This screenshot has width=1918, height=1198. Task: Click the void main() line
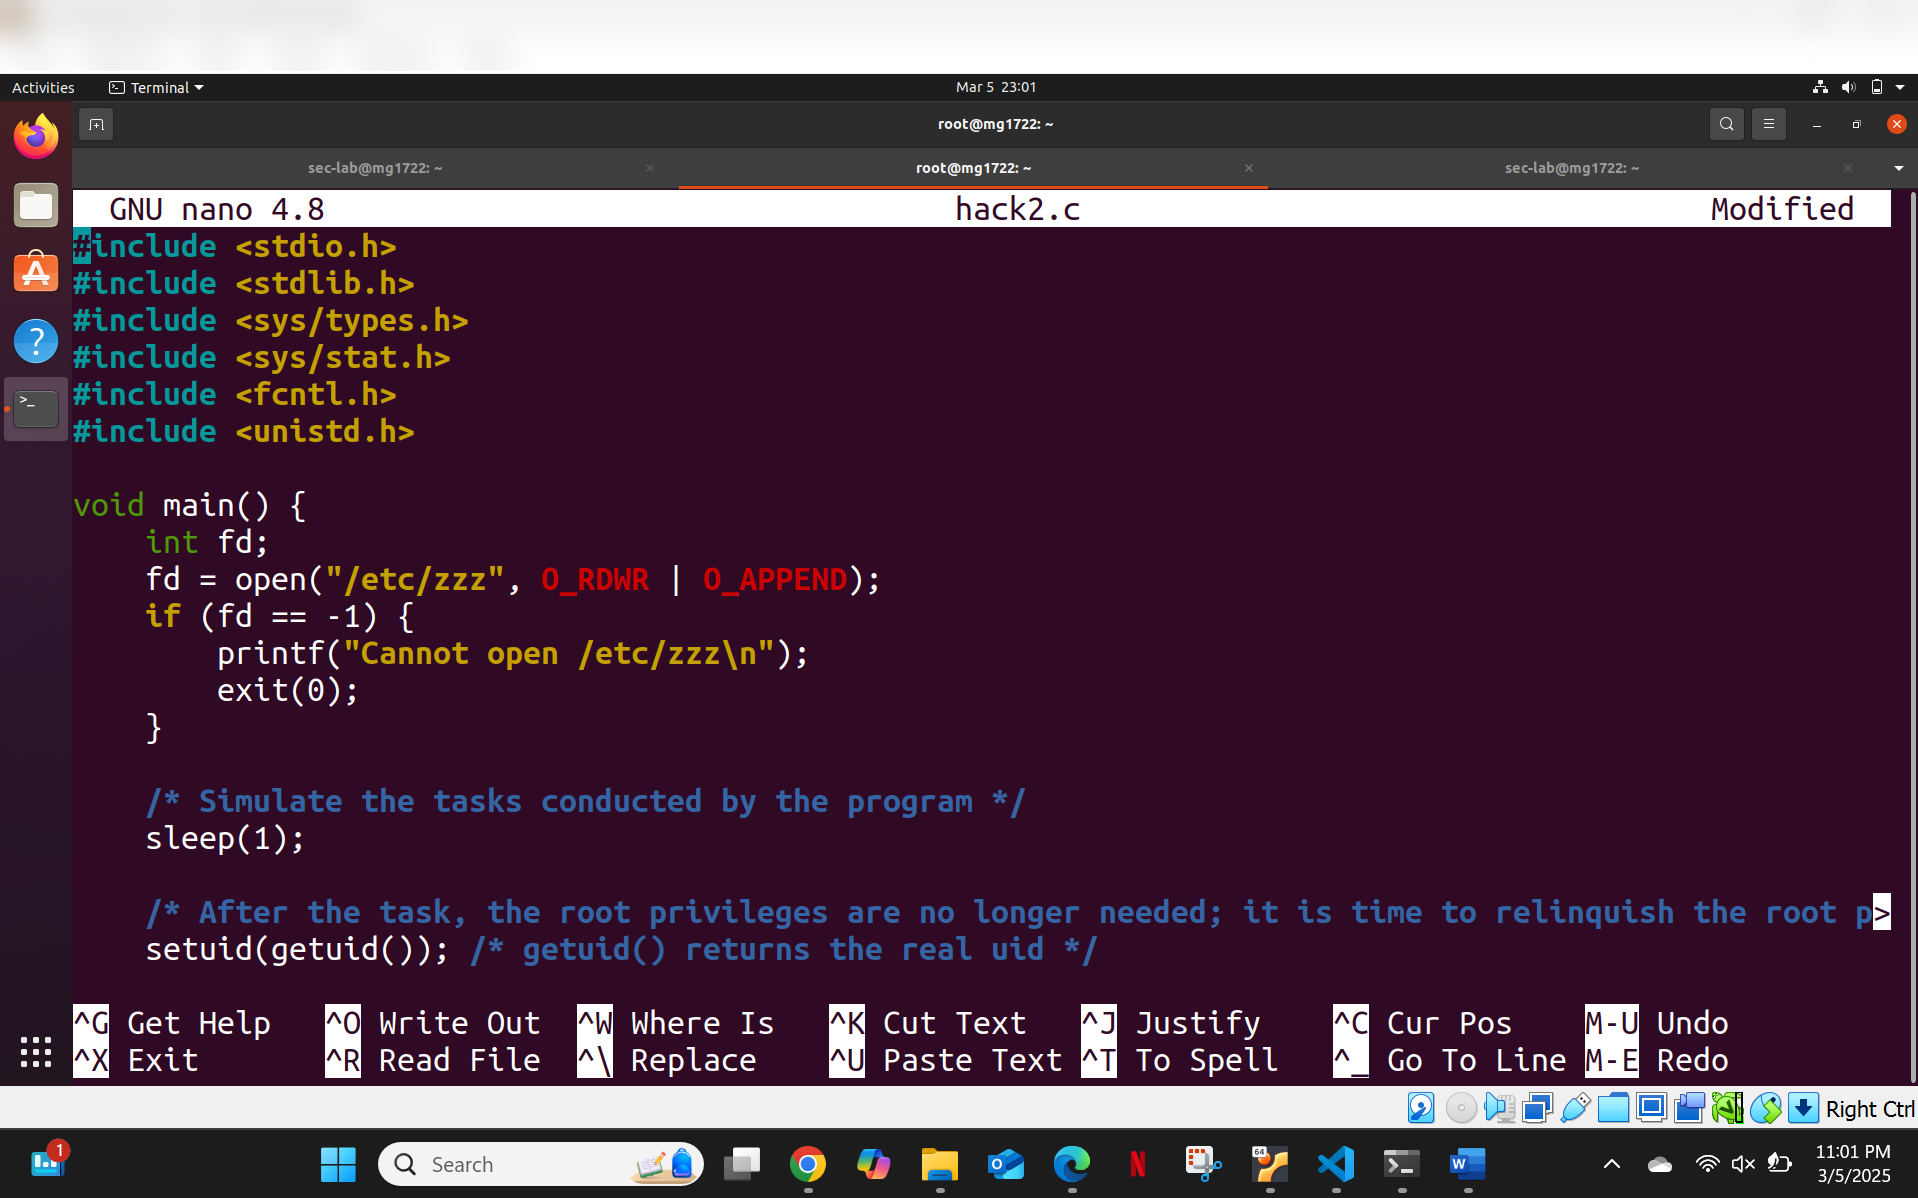(x=190, y=505)
